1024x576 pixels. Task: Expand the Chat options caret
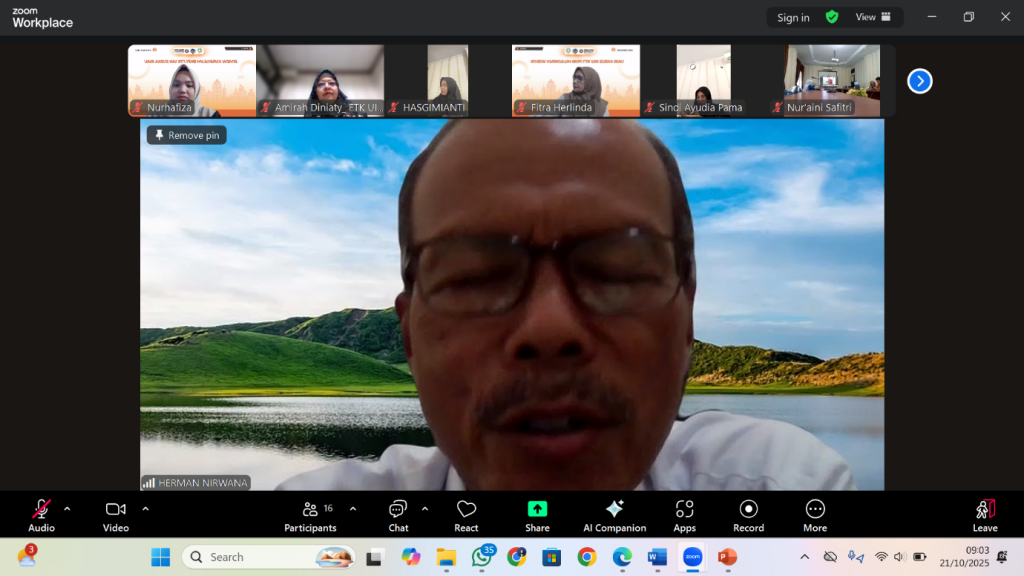click(x=425, y=508)
